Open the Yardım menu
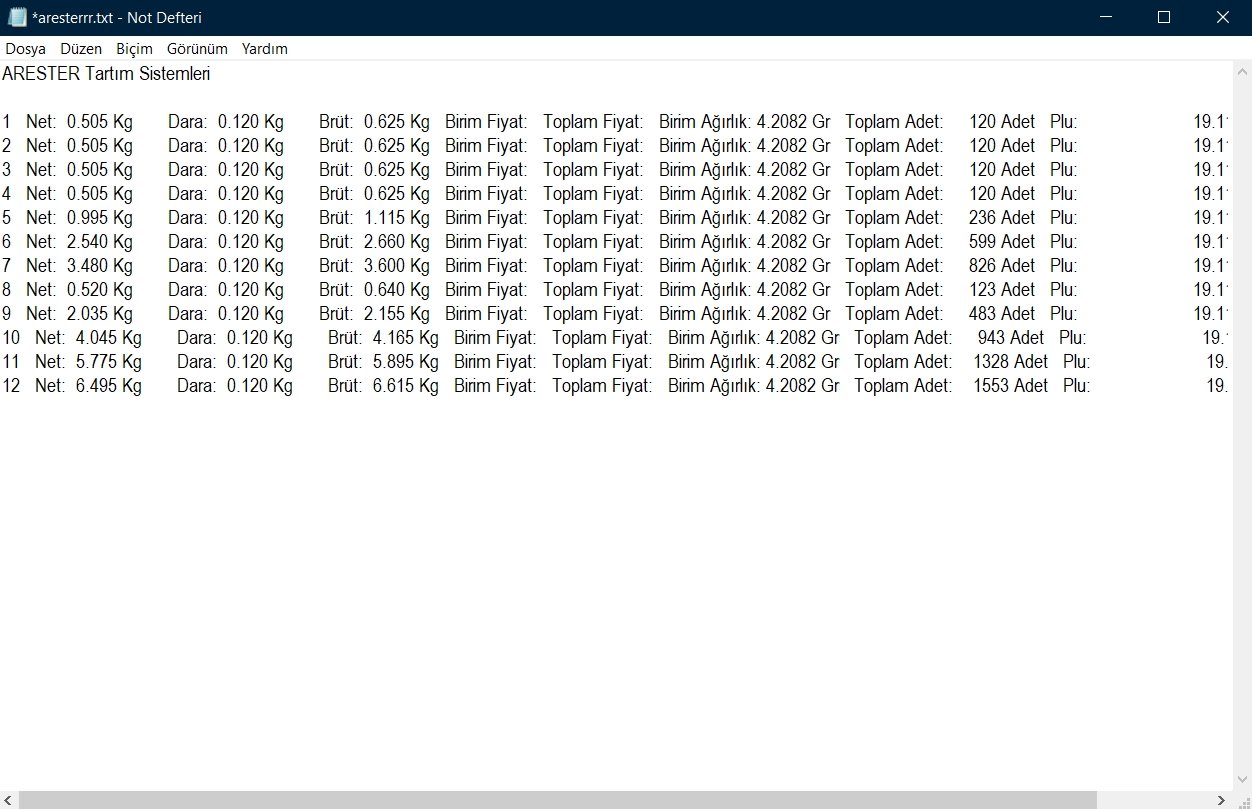 265,48
